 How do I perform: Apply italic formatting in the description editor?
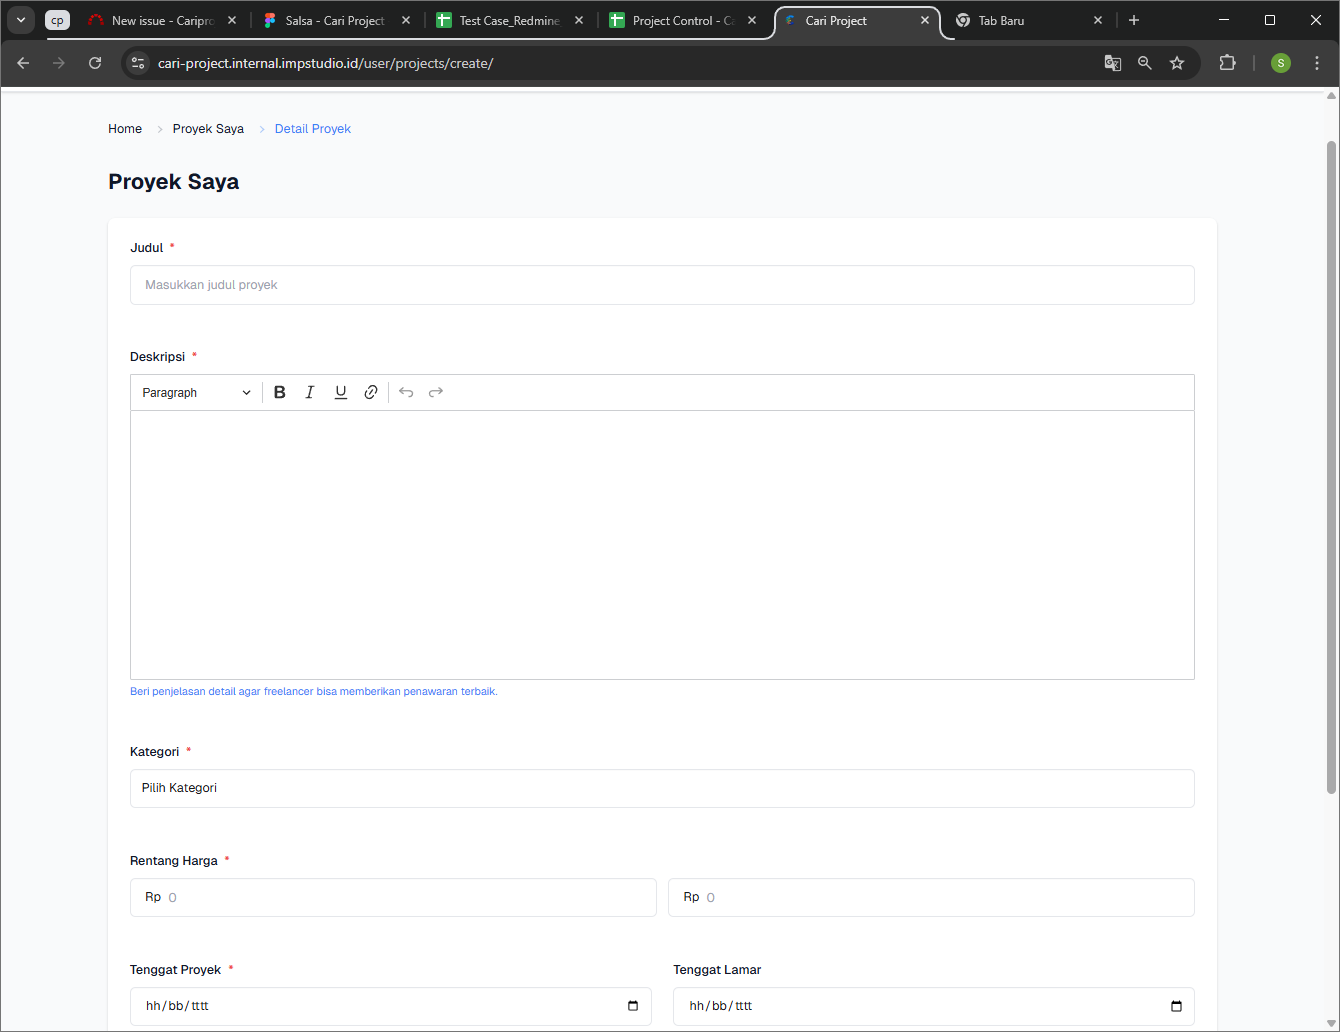pos(310,393)
